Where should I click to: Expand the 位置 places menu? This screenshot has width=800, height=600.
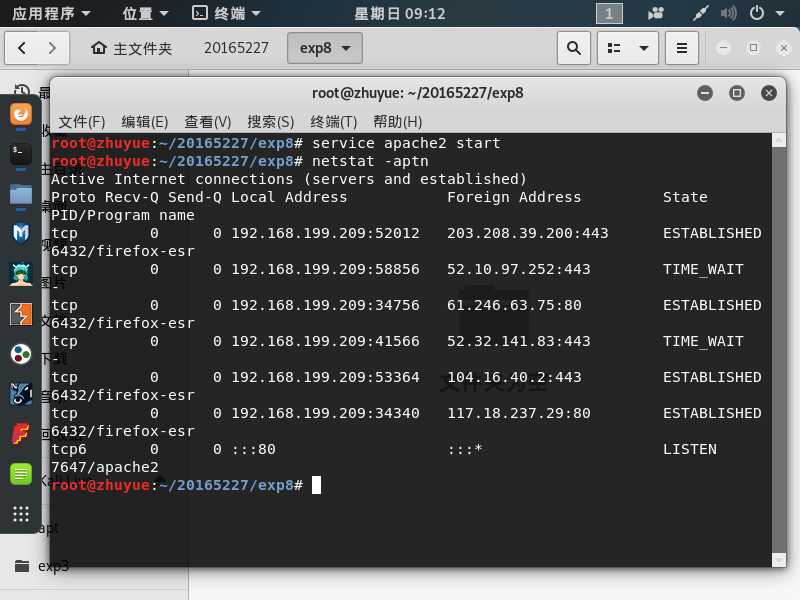click(145, 13)
